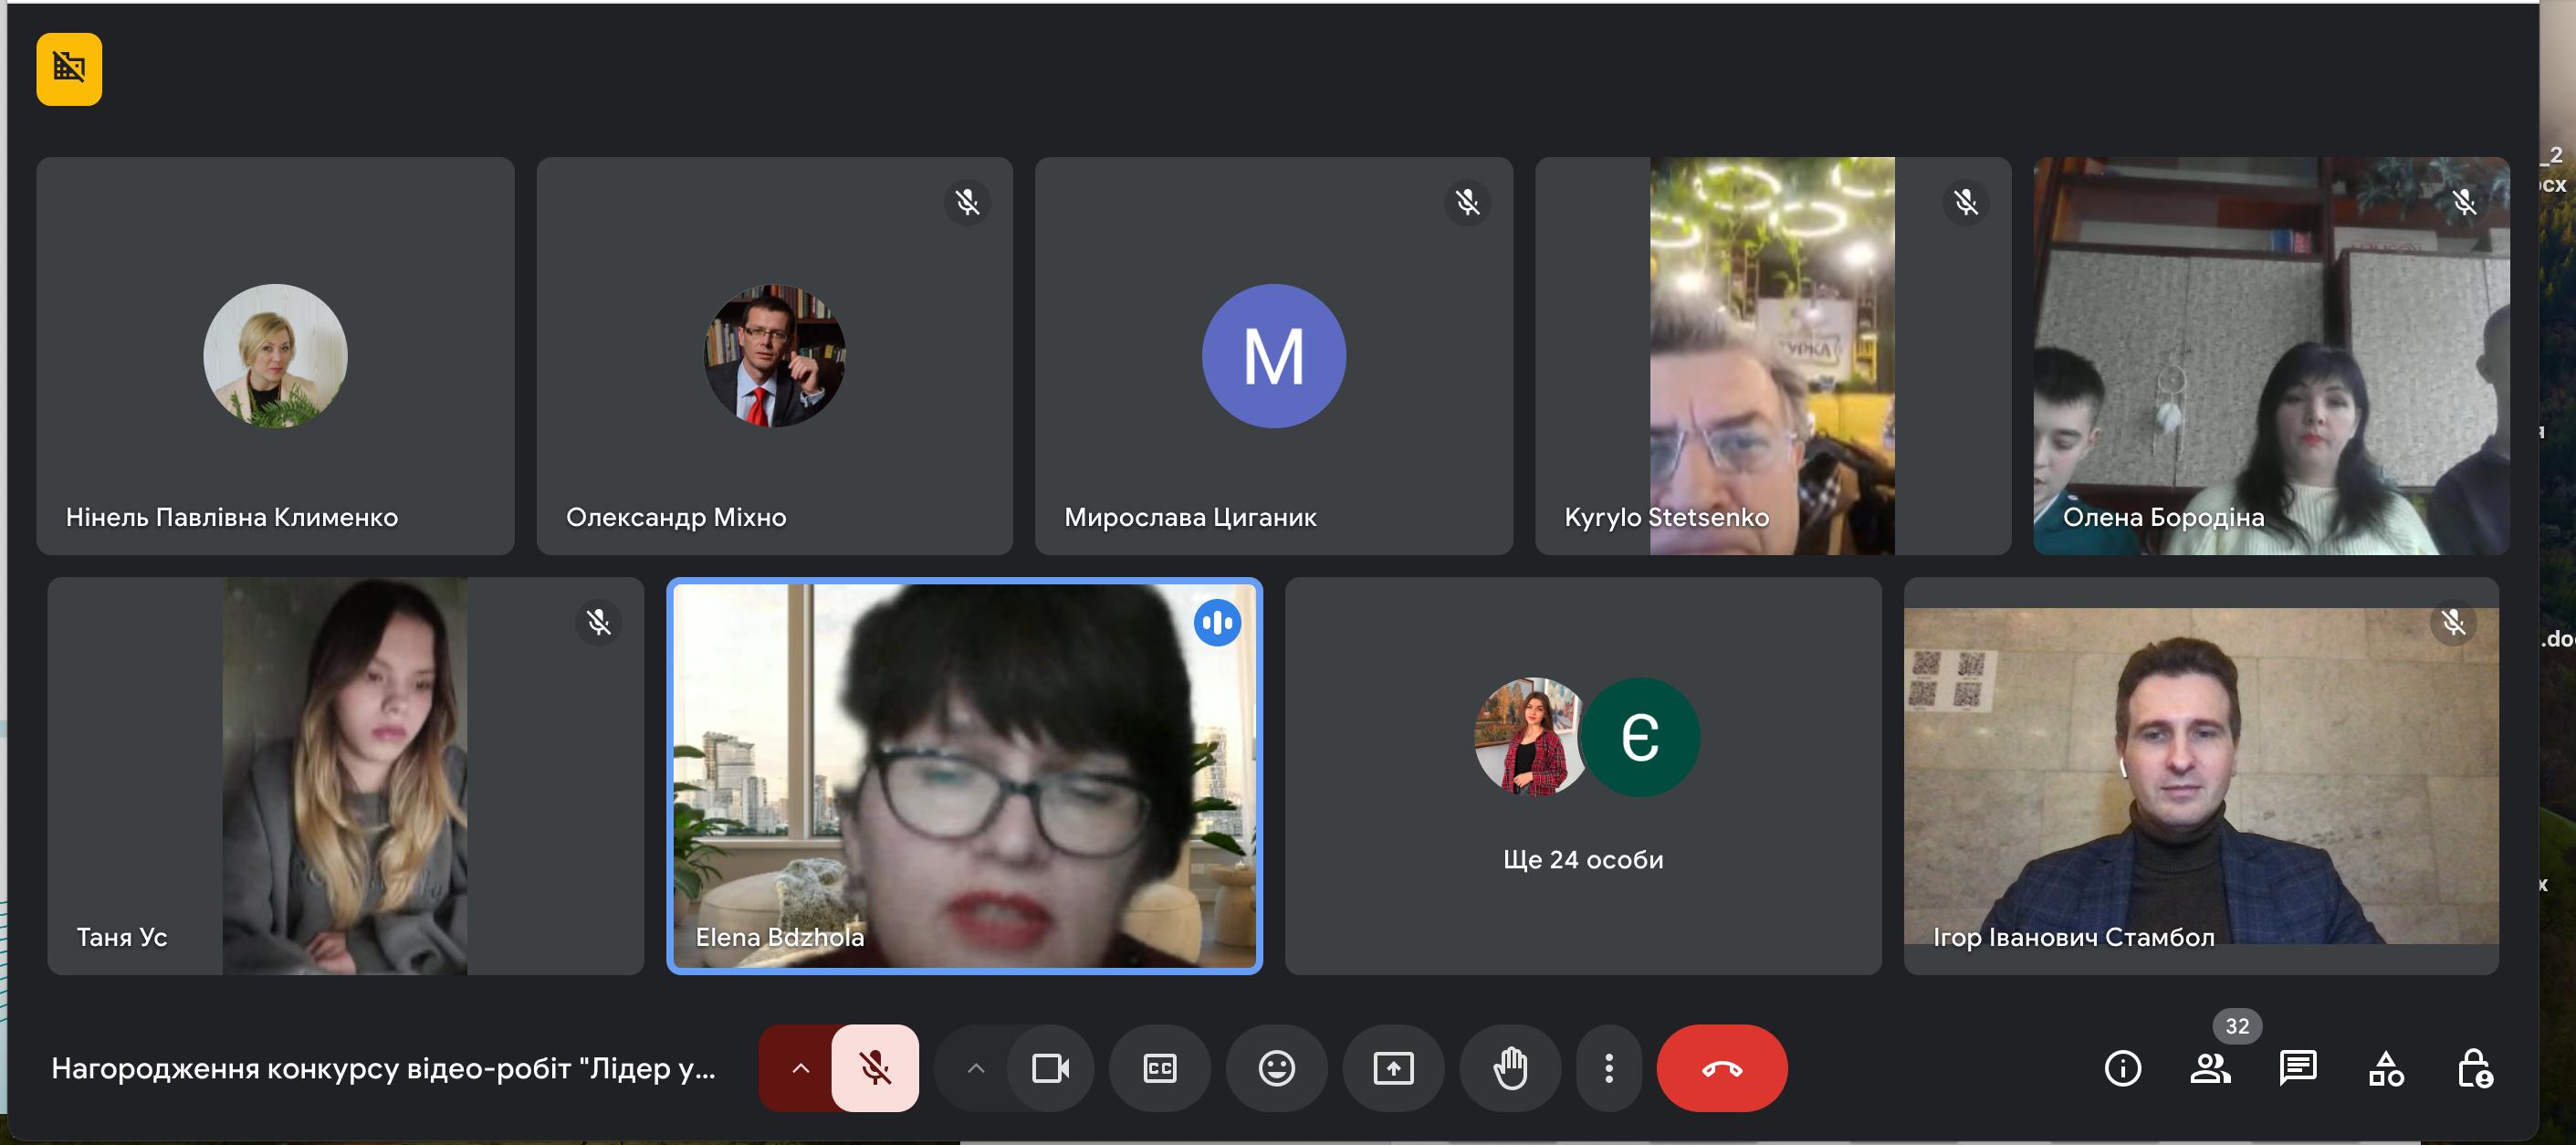Select Ігор Іванович Стамбол video tile

(2200, 776)
